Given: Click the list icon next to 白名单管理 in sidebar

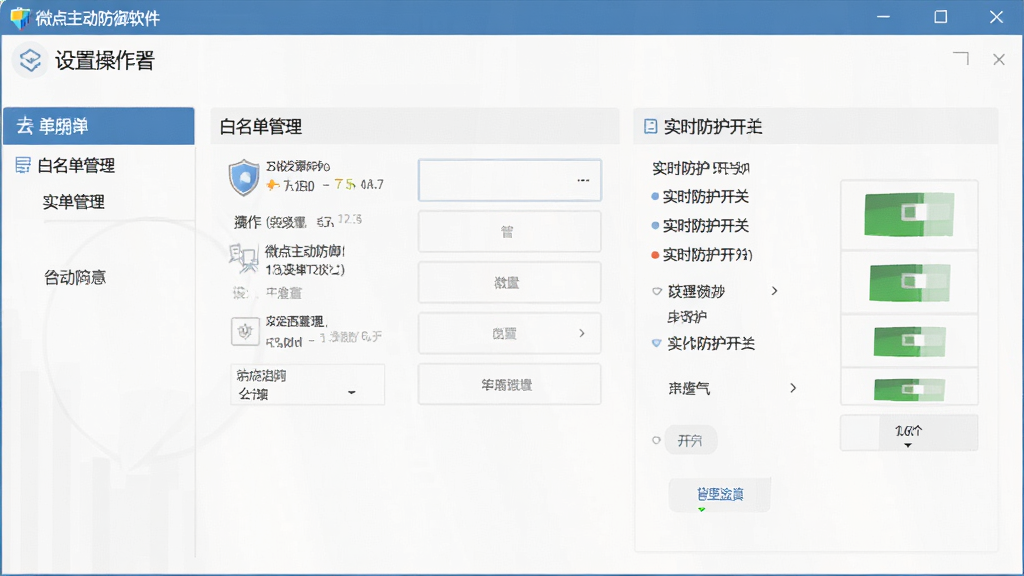Looking at the screenshot, I should point(23,165).
